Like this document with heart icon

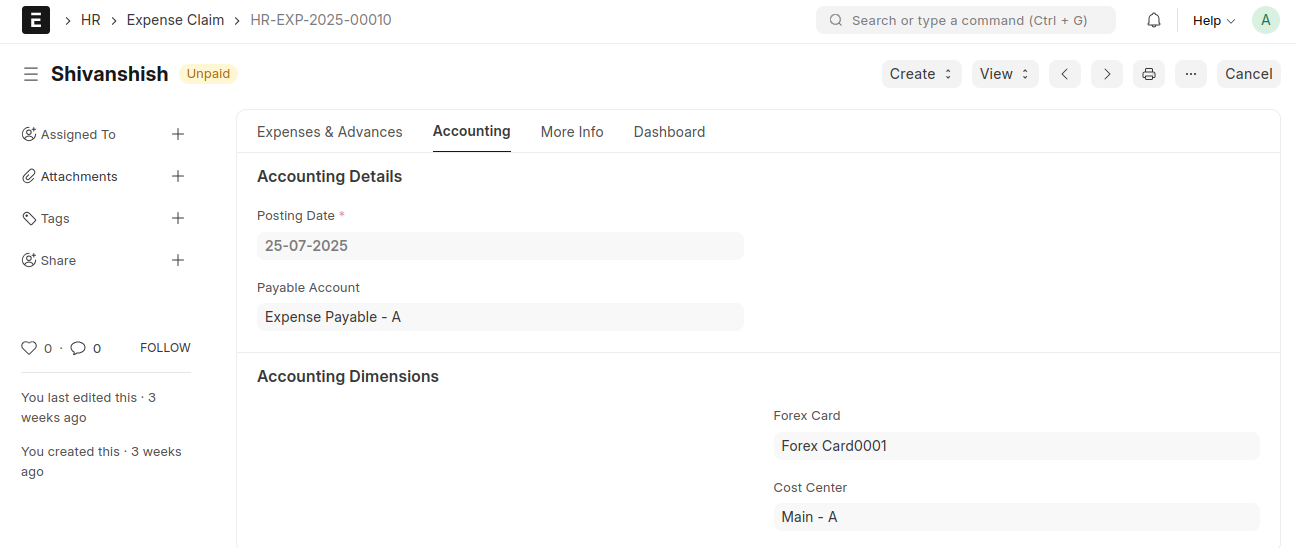click(x=29, y=348)
